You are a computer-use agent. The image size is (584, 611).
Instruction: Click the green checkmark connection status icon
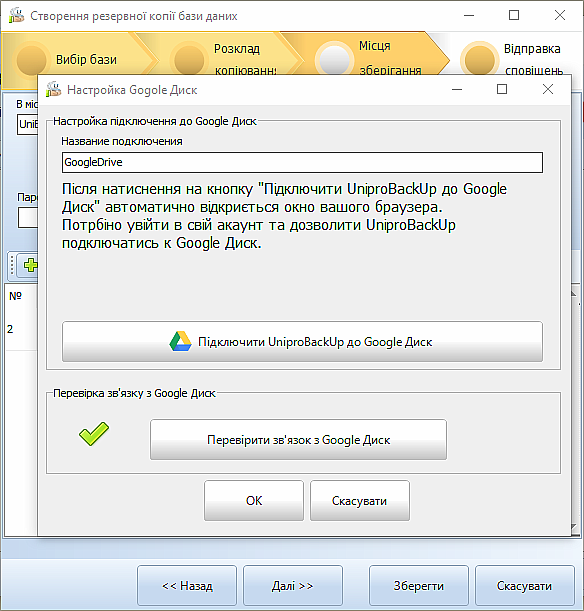94,433
